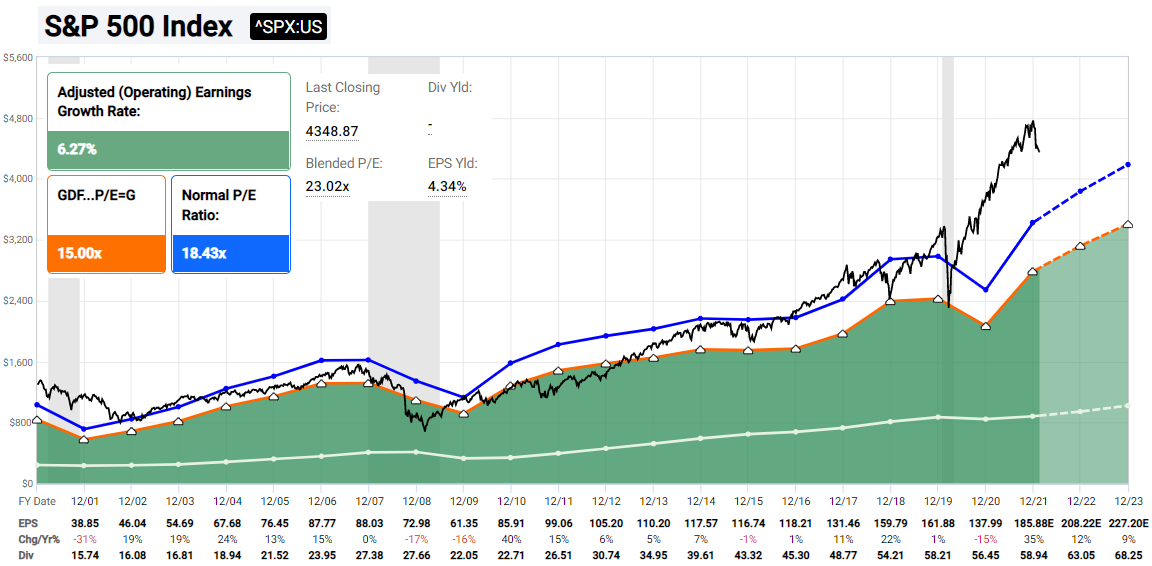The image size is (1152, 566).
Task: Click the Div Yld label
Action: [450, 87]
